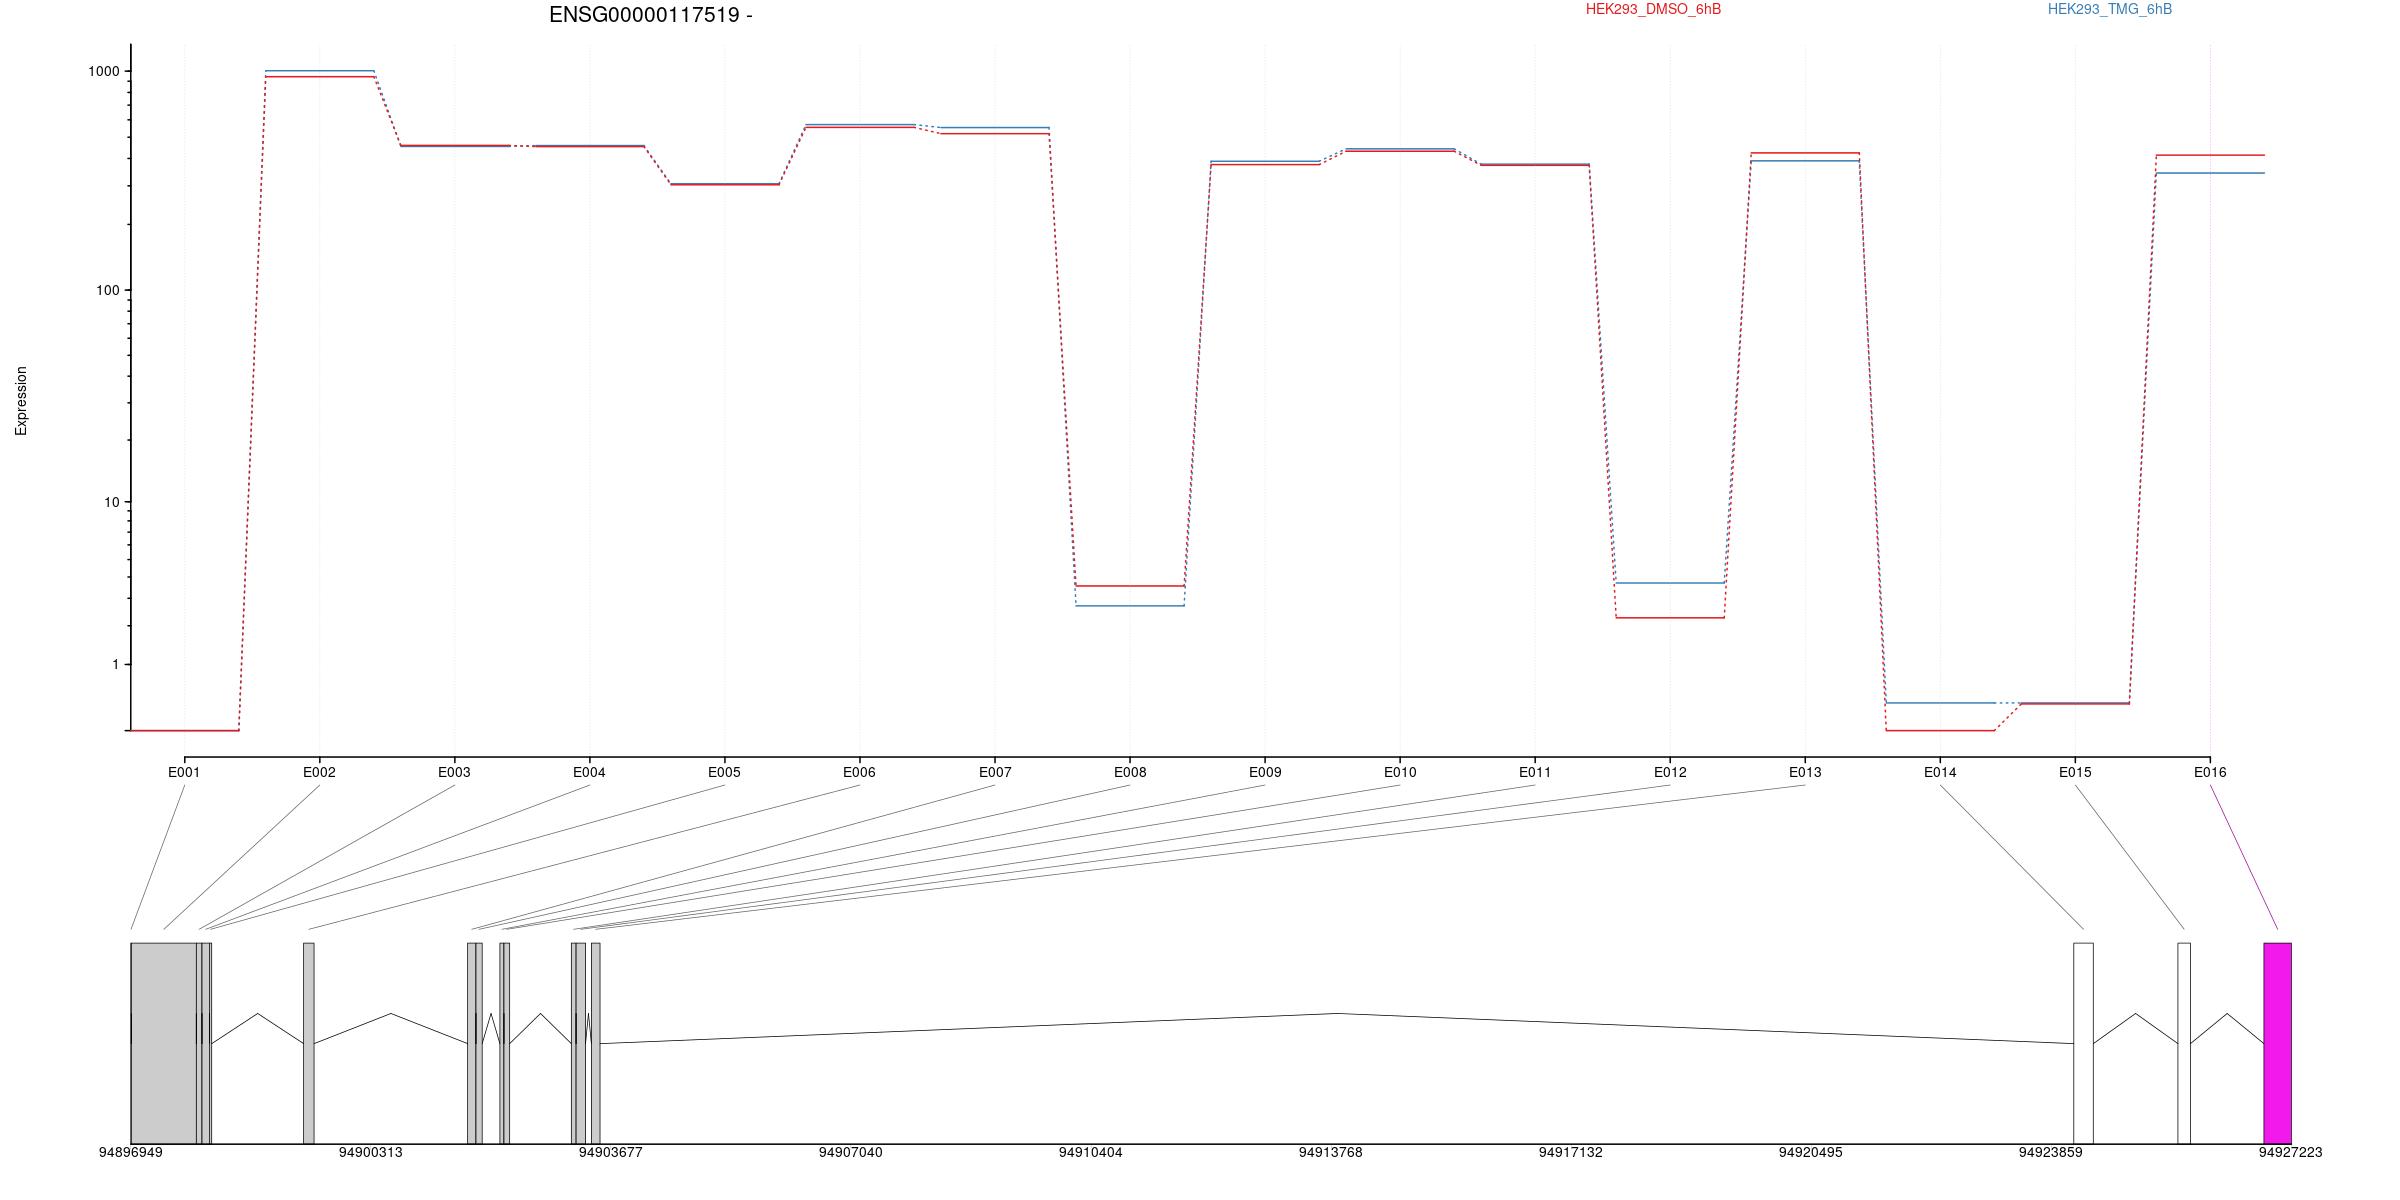The height and width of the screenshot is (1200, 2400).
Task: Click genomic coordinate 94927223
Action: (2290, 1153)
